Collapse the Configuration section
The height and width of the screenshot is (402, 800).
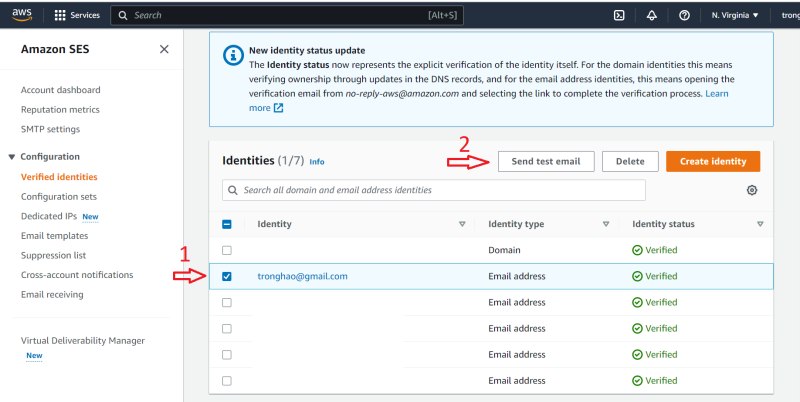[12, 157]
